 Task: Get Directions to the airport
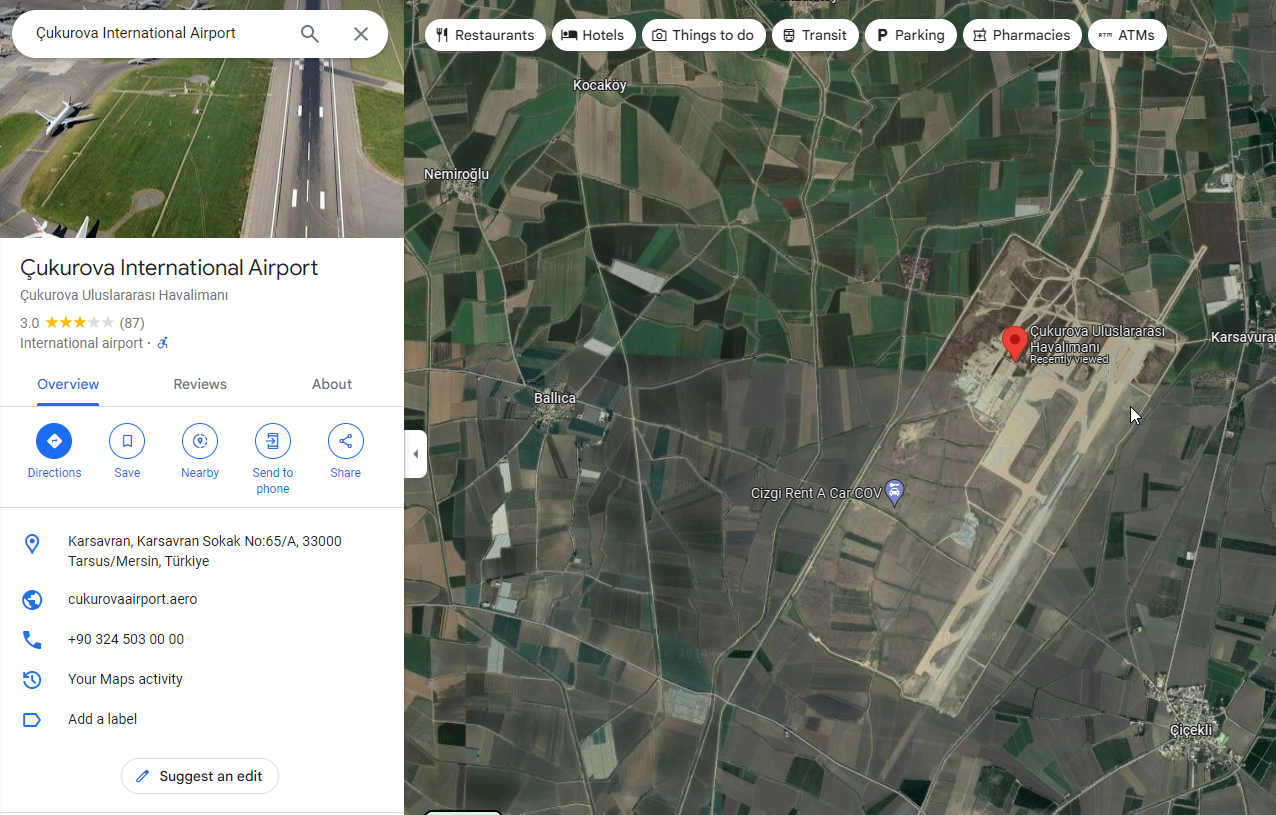click(x=54, y=441)
